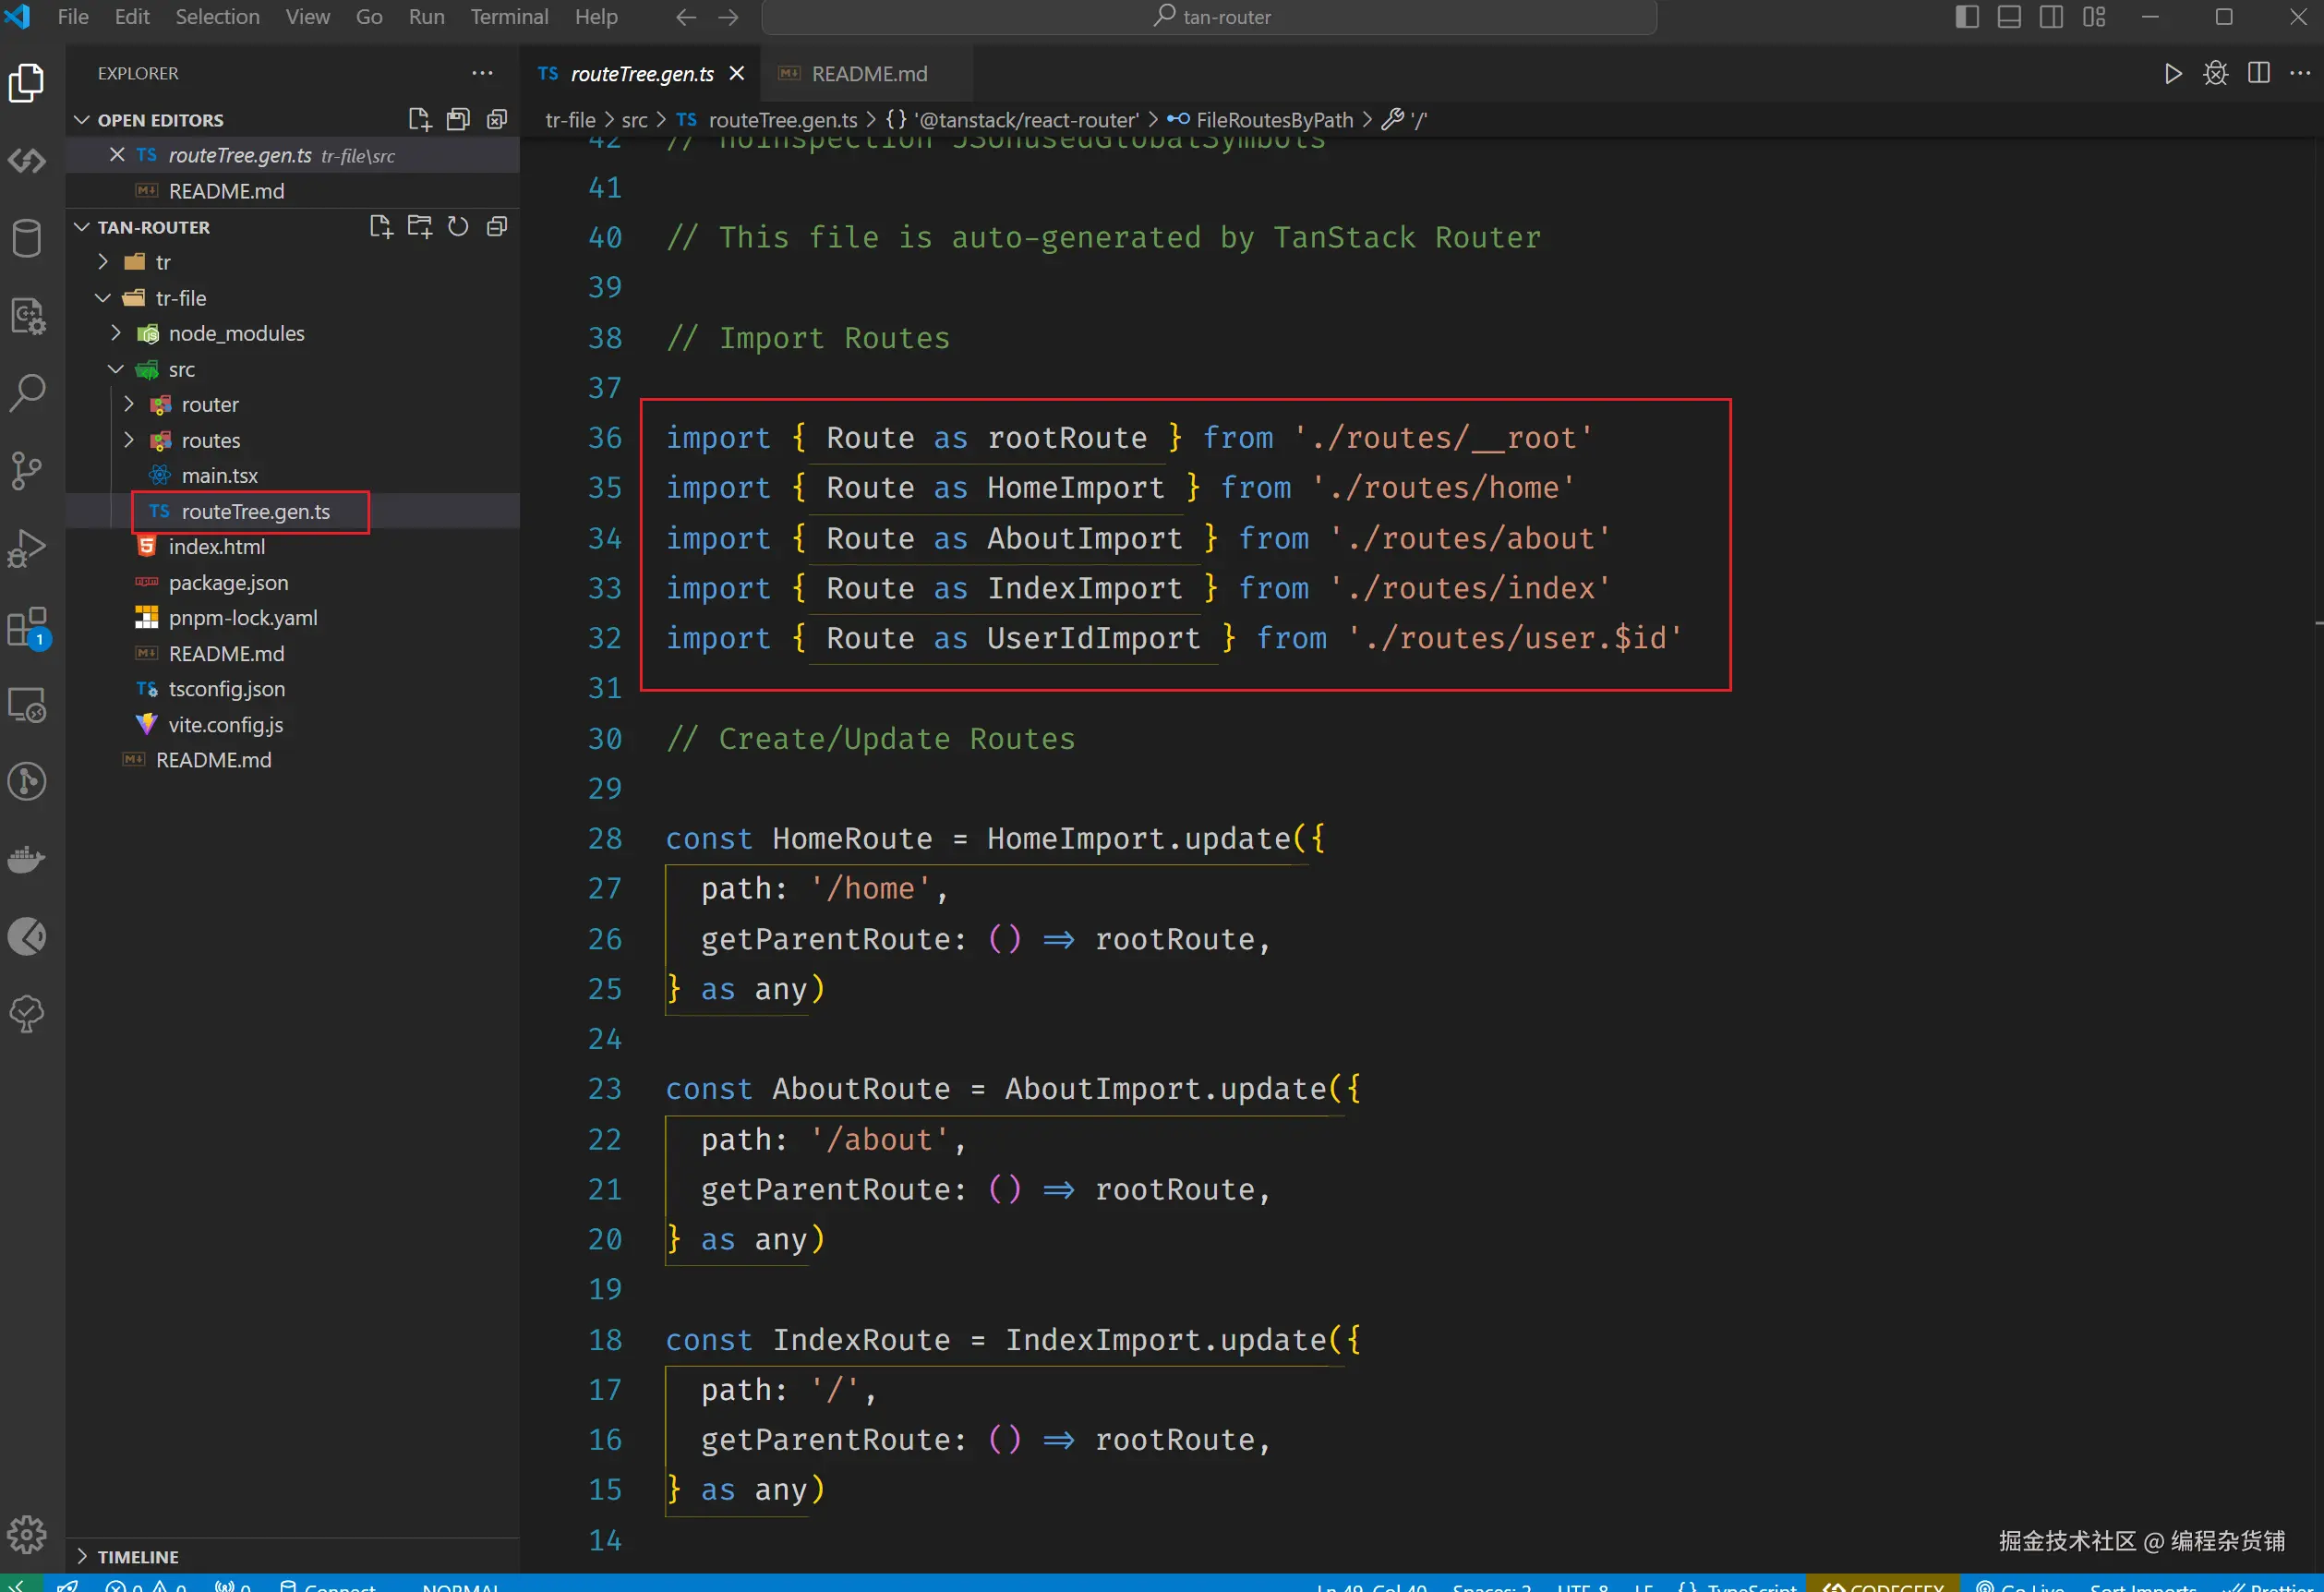Image resolution: width=2324 pixels, height=1592 pixels.
Task: Click the Split Editor Right icon
Action: [x=2258, y=73]
